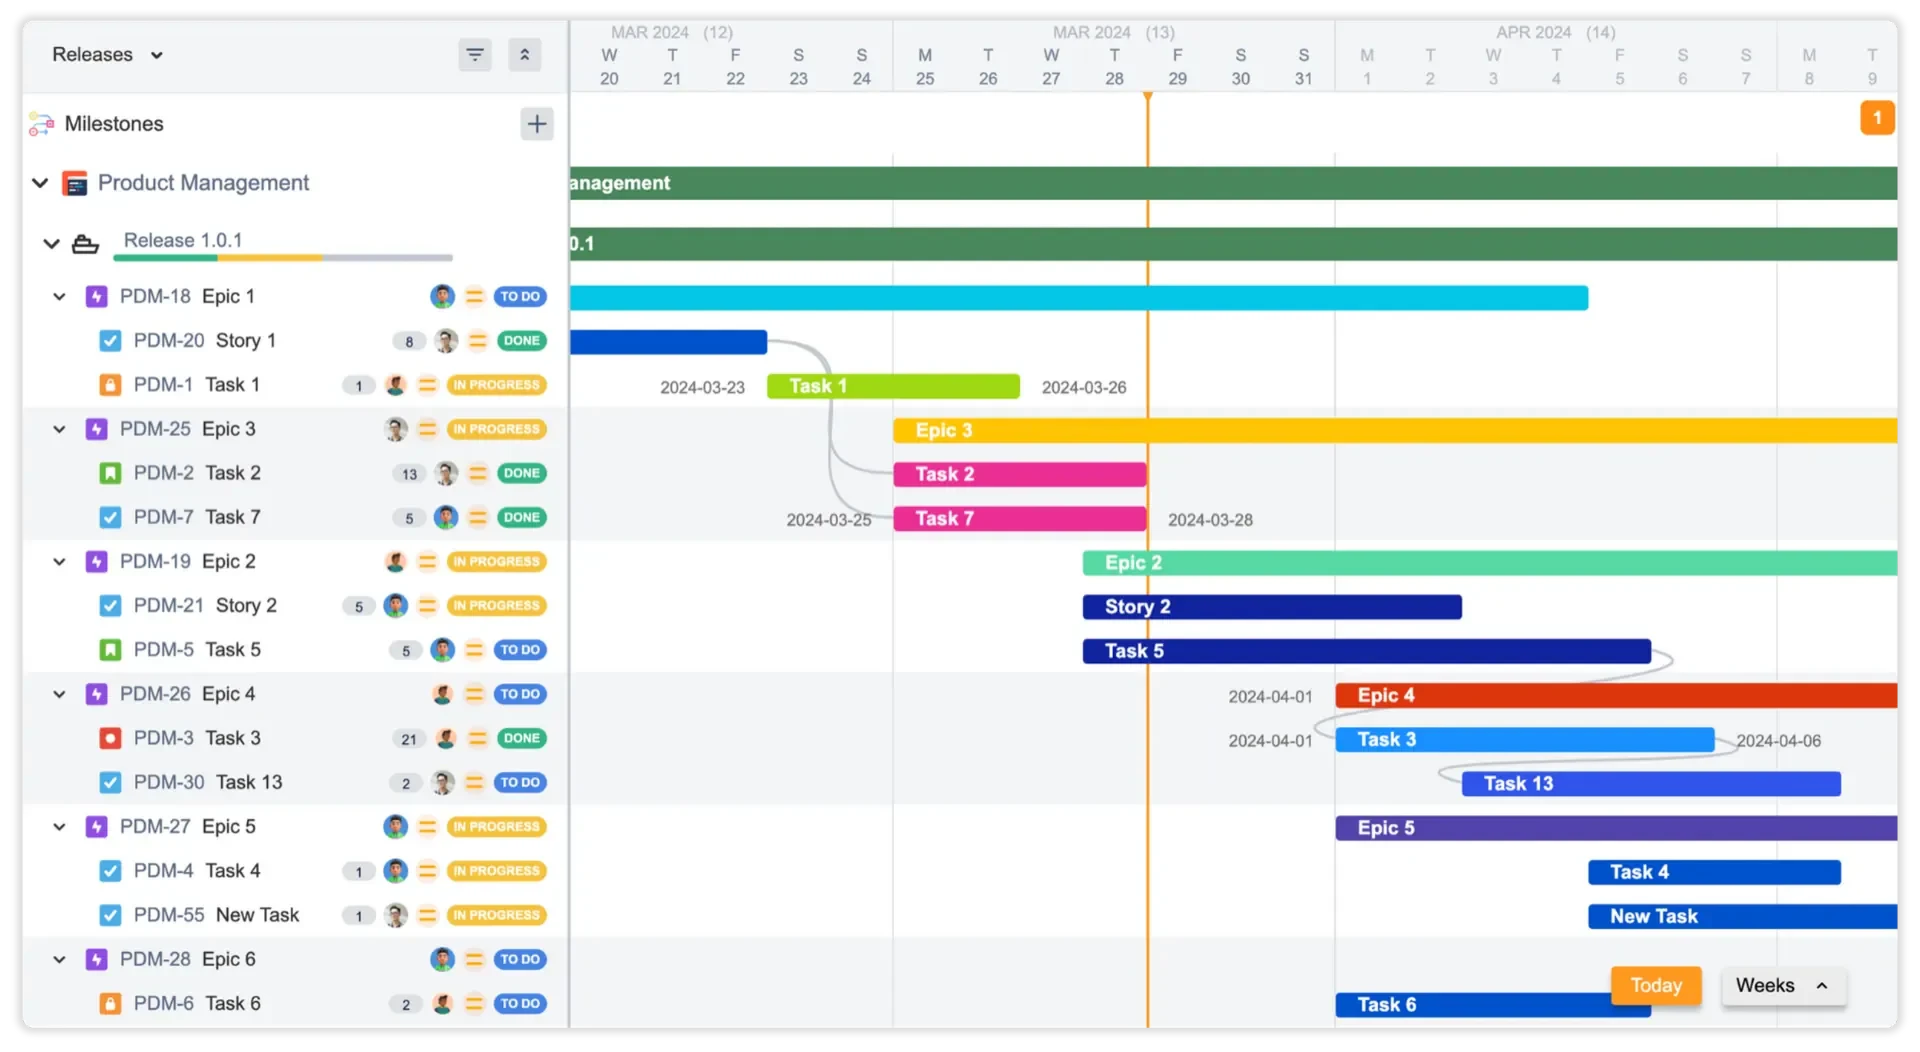Open the Weeks zoom level dropdown
Image resolution: width=1920 pixels, height=1052 pixels.
click(x=1783, y=985)
